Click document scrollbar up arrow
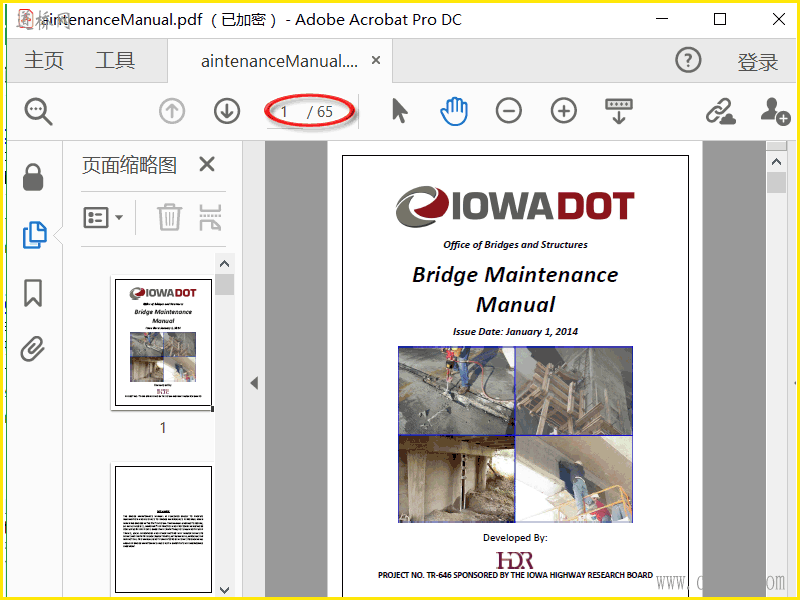The image size is (800, 600). point(777,162)
